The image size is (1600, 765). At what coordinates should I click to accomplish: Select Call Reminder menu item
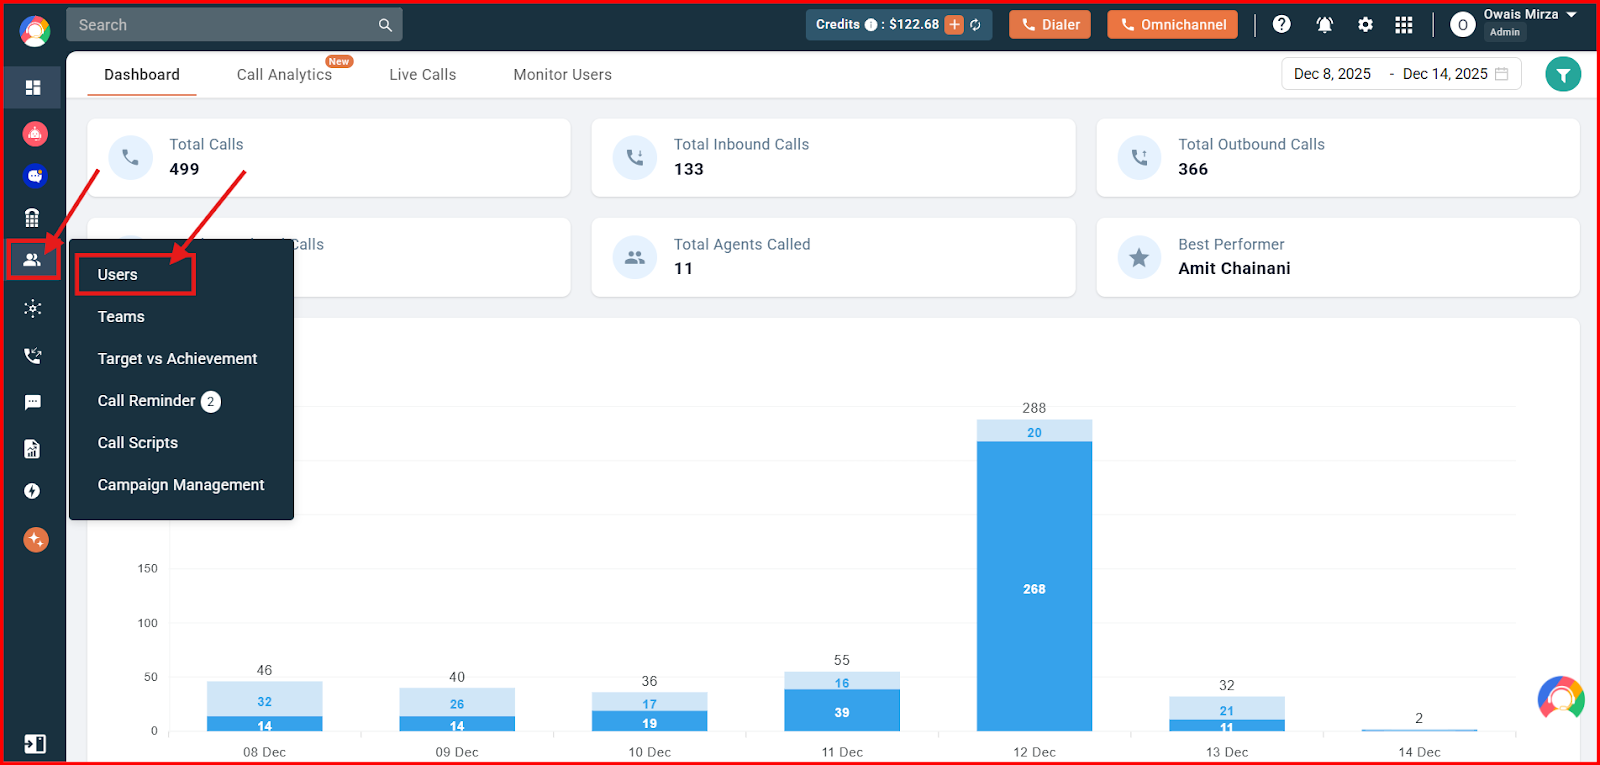[x=146, y=401]
